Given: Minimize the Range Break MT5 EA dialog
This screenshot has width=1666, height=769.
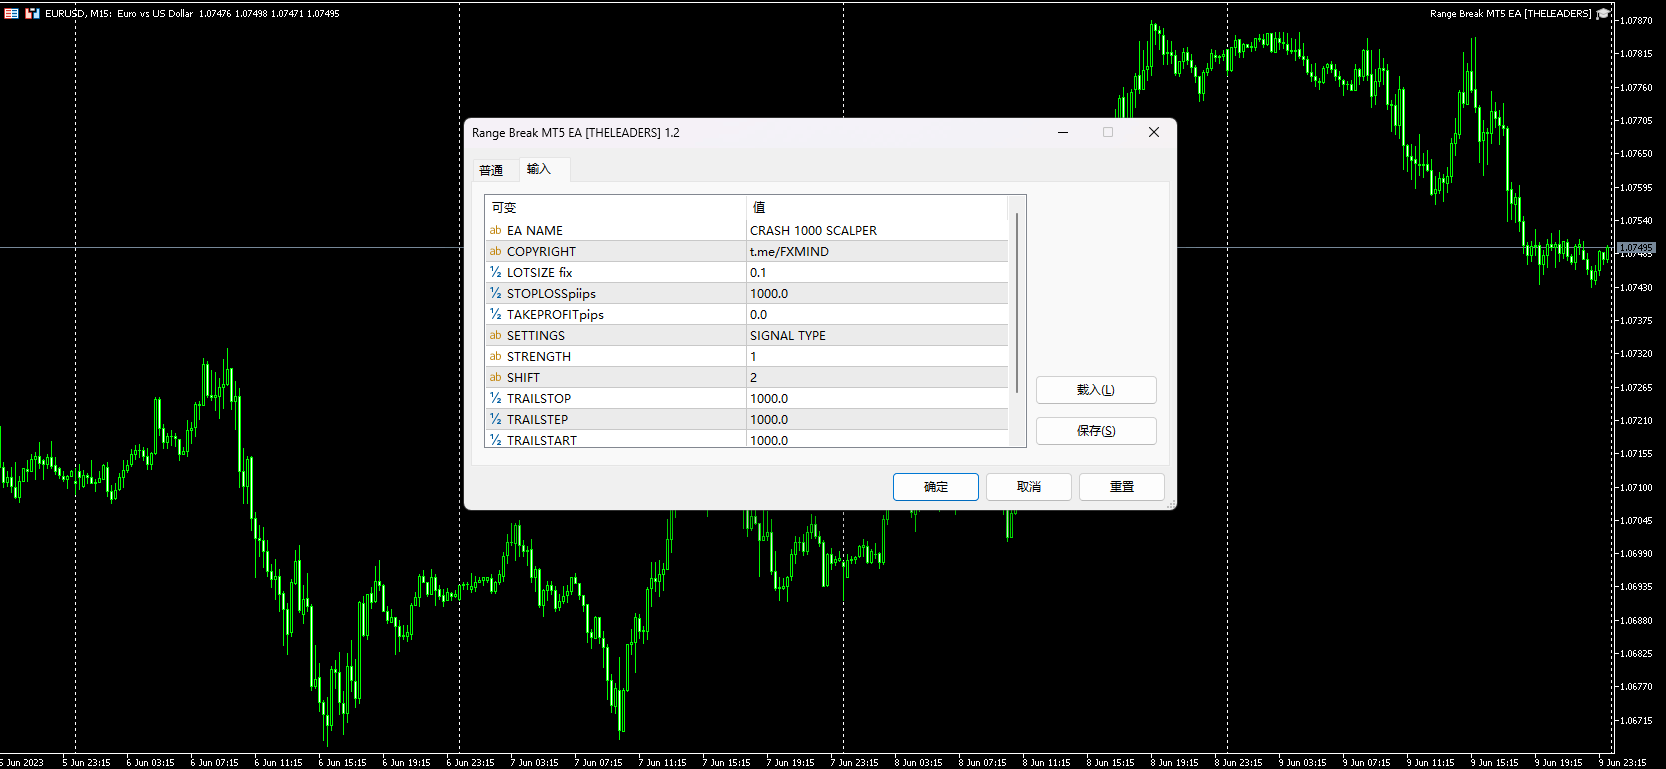Looking at the screenshot, I should point(1063,132).
